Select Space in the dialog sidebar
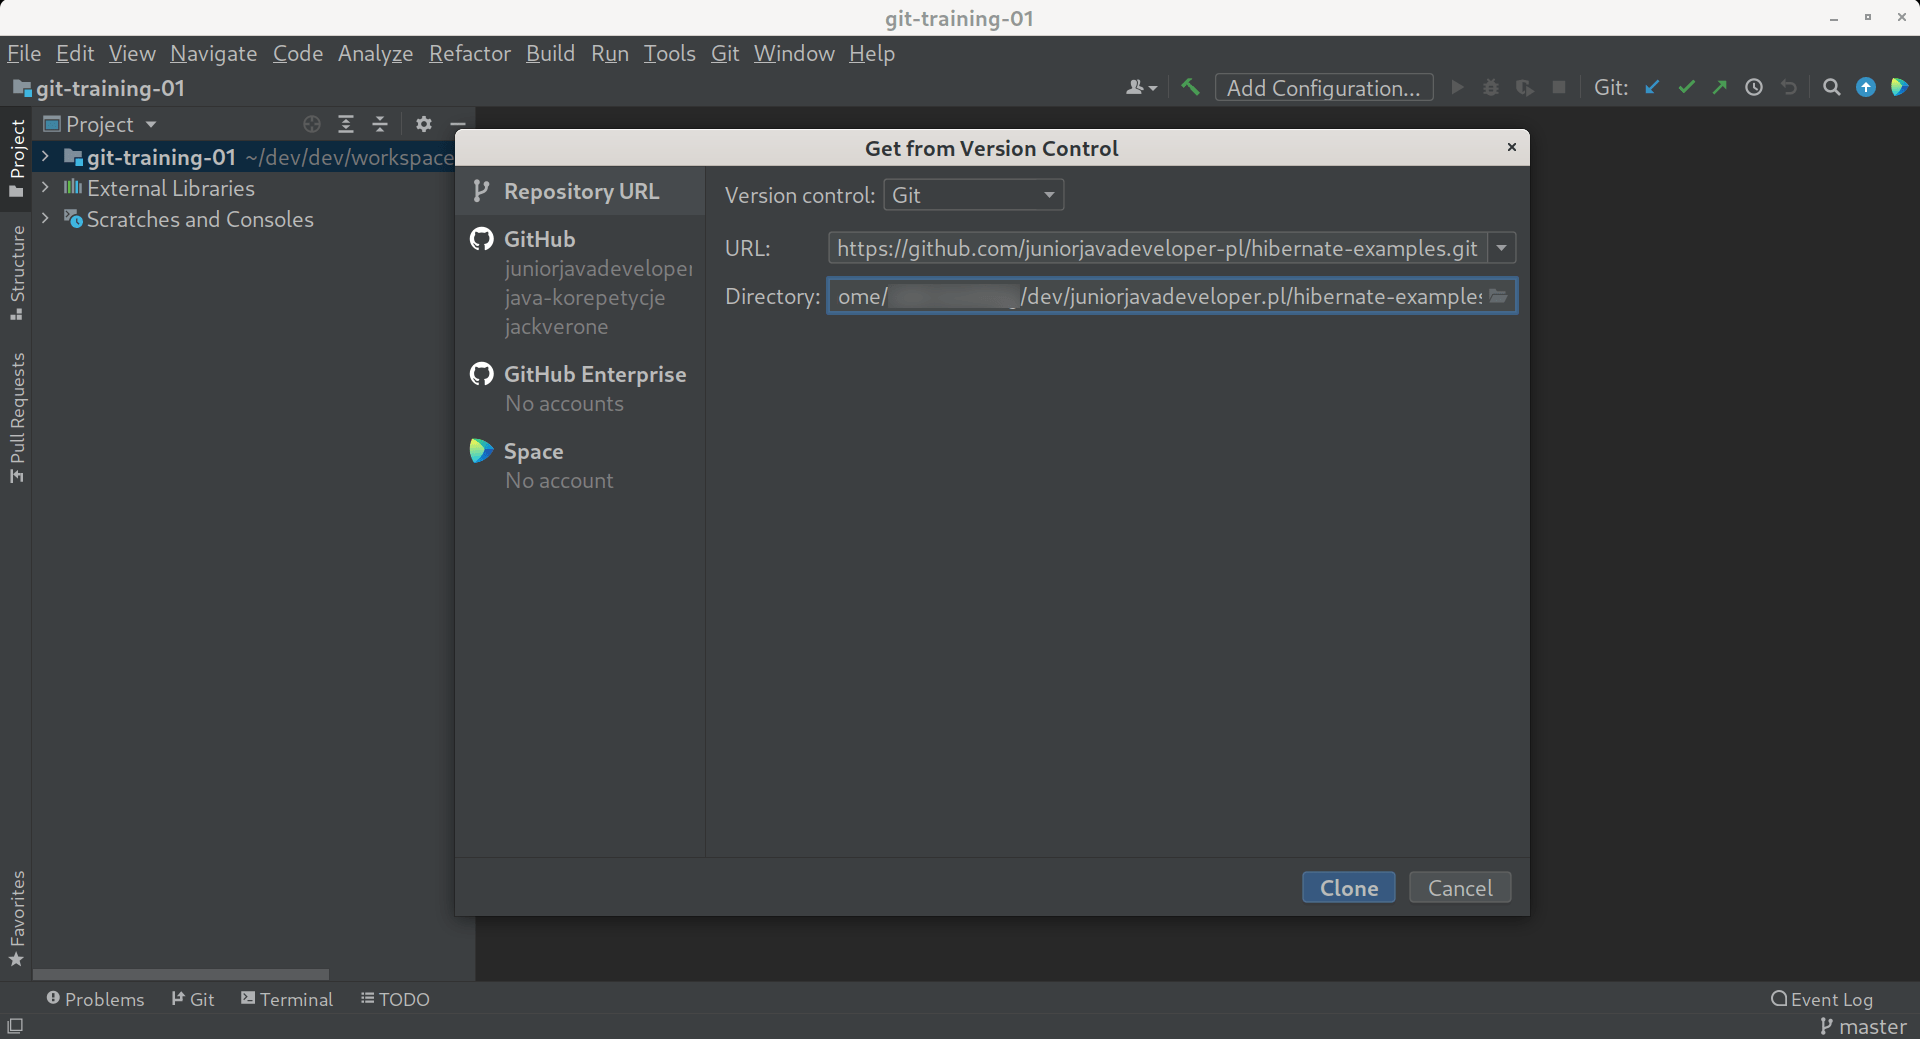Image resolution: width=1920 pixels, height=1039 pixels. [x=533, y=451]
